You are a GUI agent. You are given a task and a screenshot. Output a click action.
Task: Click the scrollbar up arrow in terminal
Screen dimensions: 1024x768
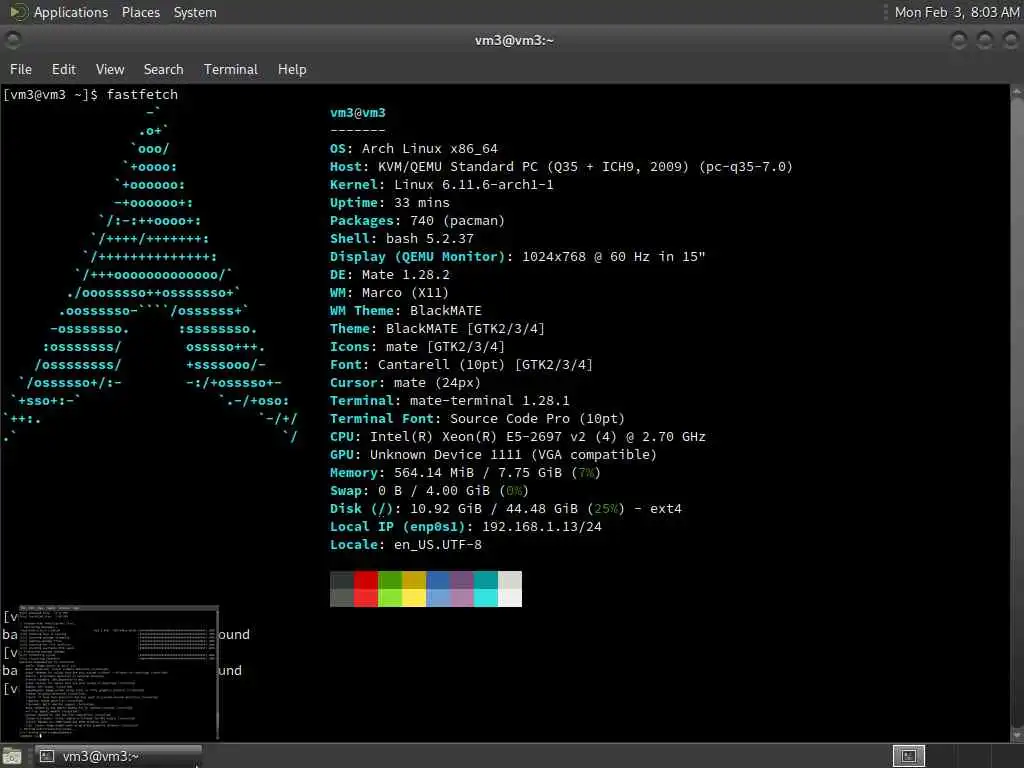coord(1017,92)
